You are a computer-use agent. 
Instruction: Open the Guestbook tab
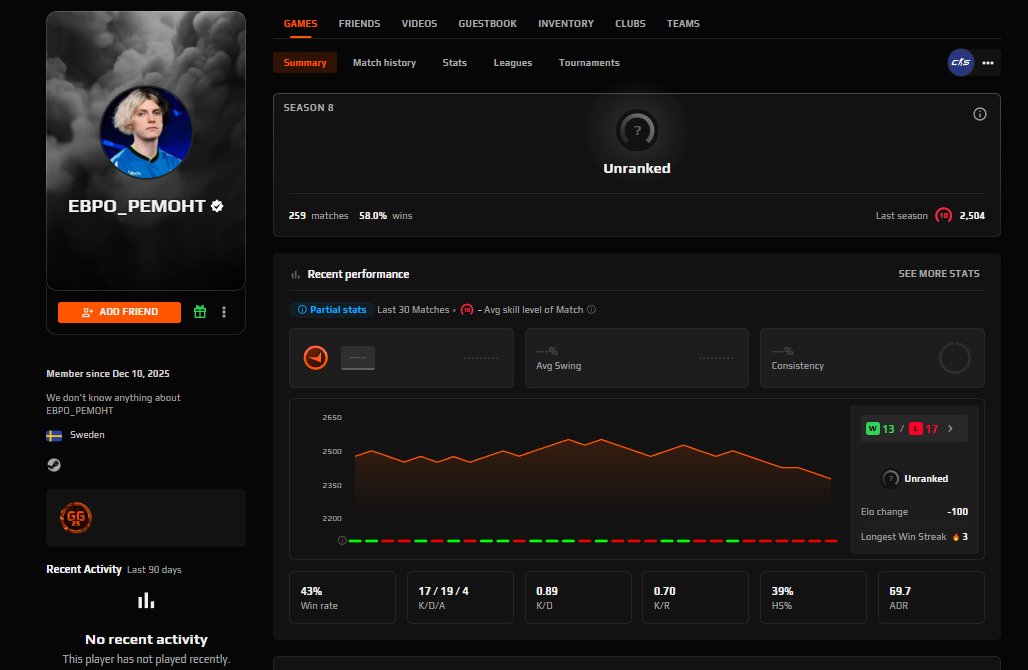pos(487,24)
